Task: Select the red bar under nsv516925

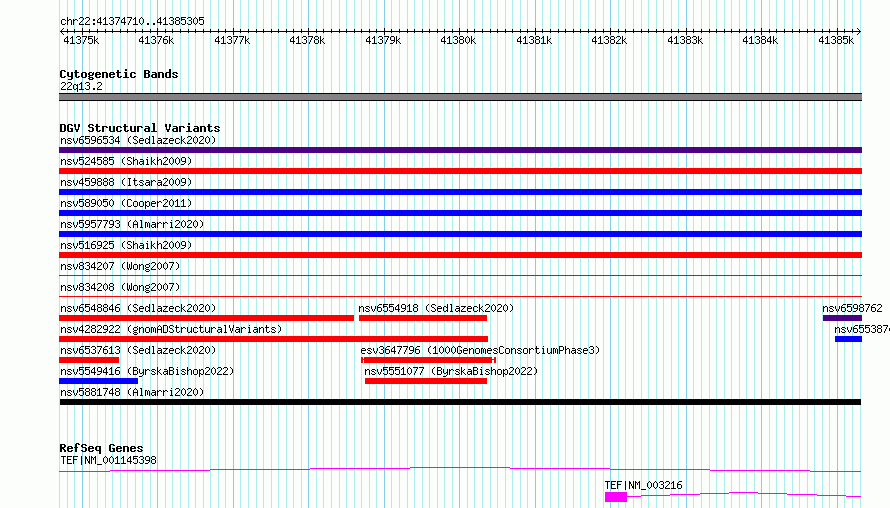Action: click(460, 255)
